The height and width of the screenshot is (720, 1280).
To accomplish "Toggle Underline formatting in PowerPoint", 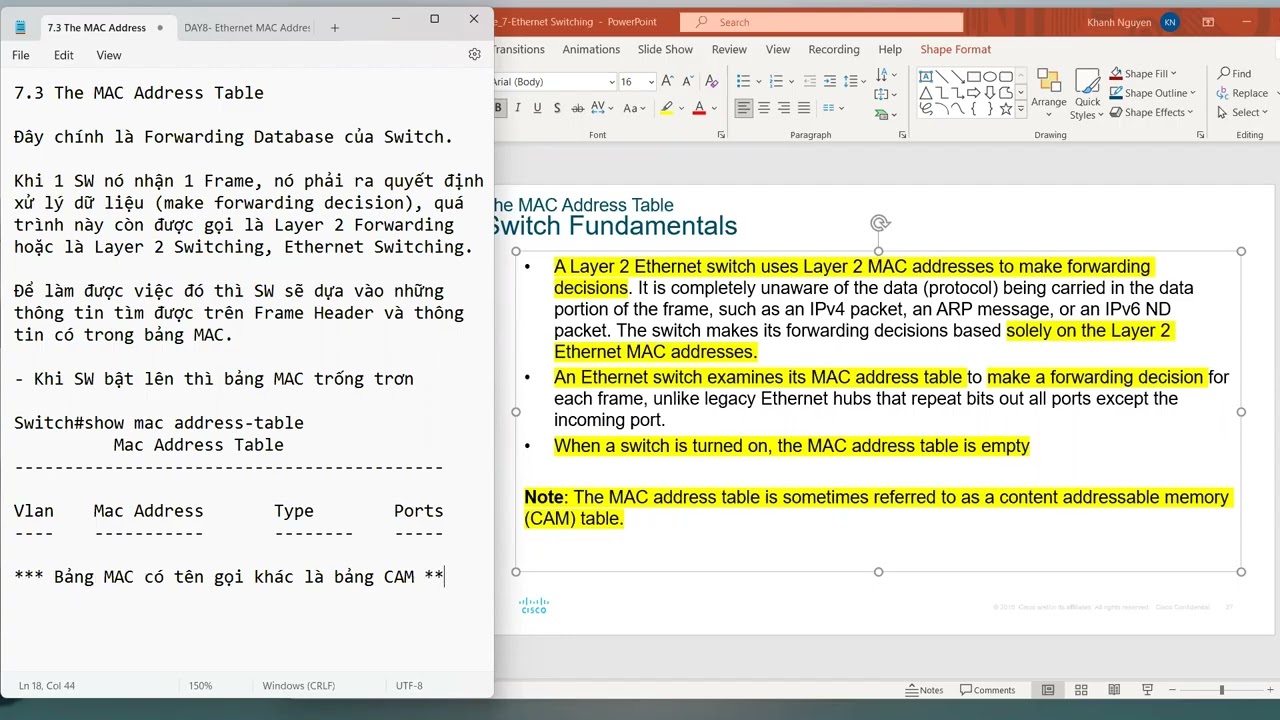I will [537, 108].
